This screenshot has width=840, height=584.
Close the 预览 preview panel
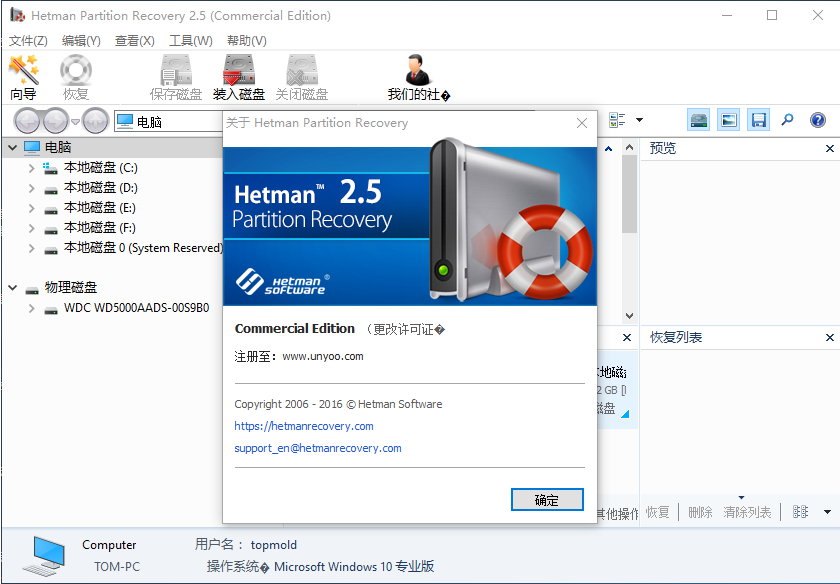[x=830, y=148]
